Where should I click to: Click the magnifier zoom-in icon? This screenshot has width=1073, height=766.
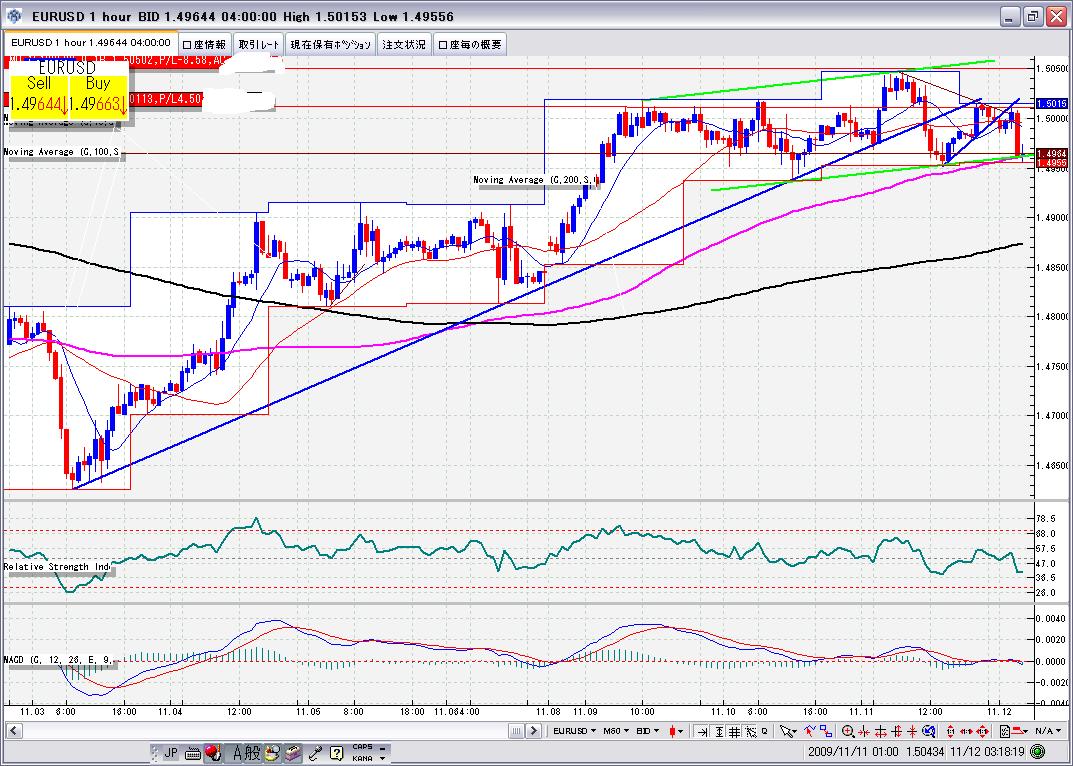coord(847,731)
